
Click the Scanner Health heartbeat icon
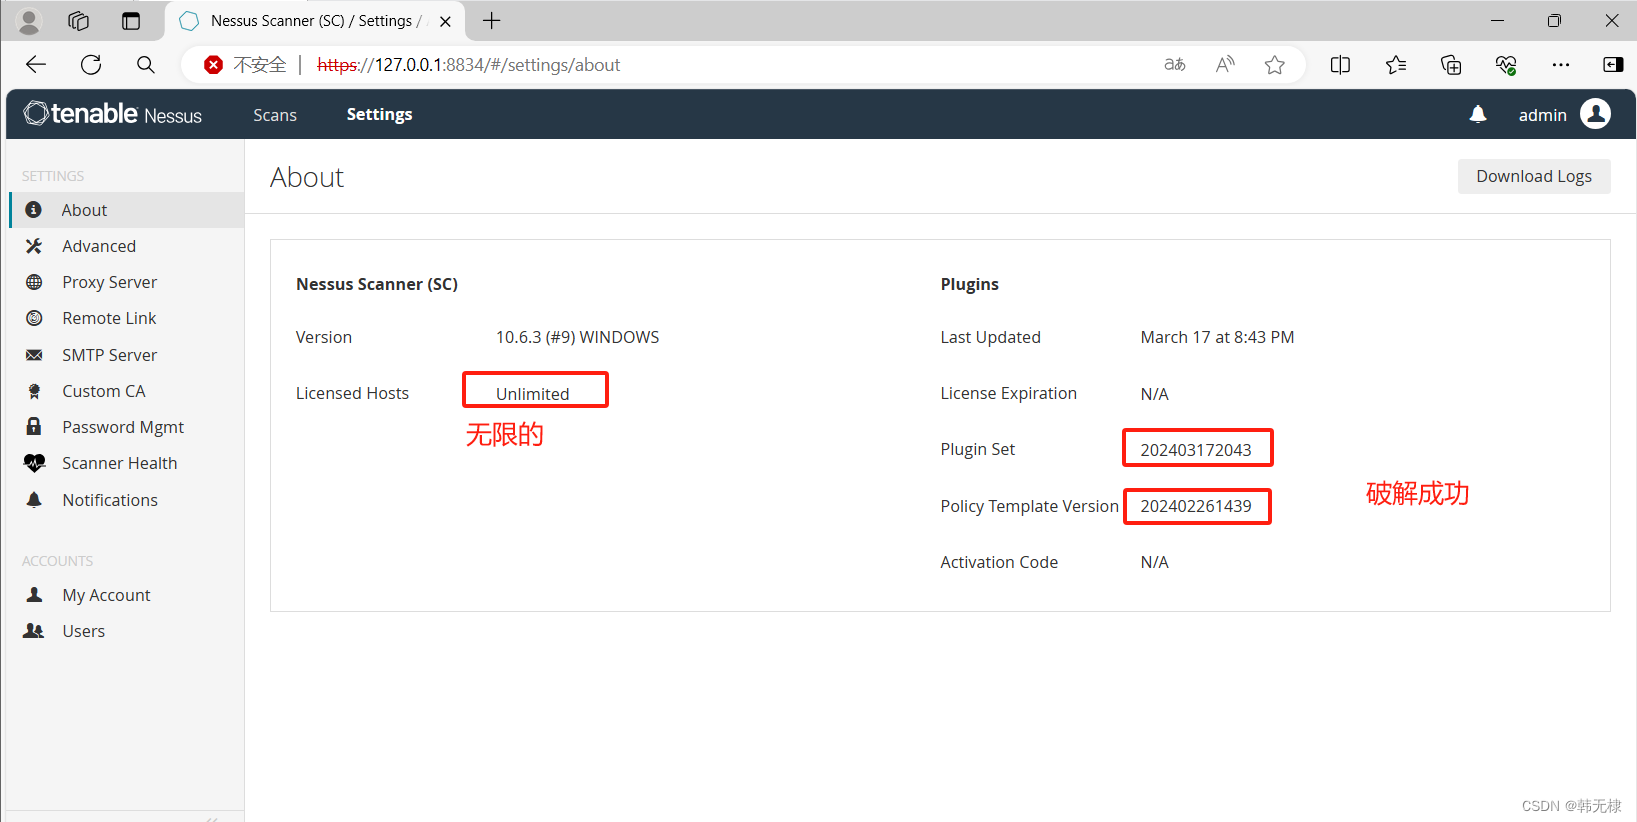point(34,463)
